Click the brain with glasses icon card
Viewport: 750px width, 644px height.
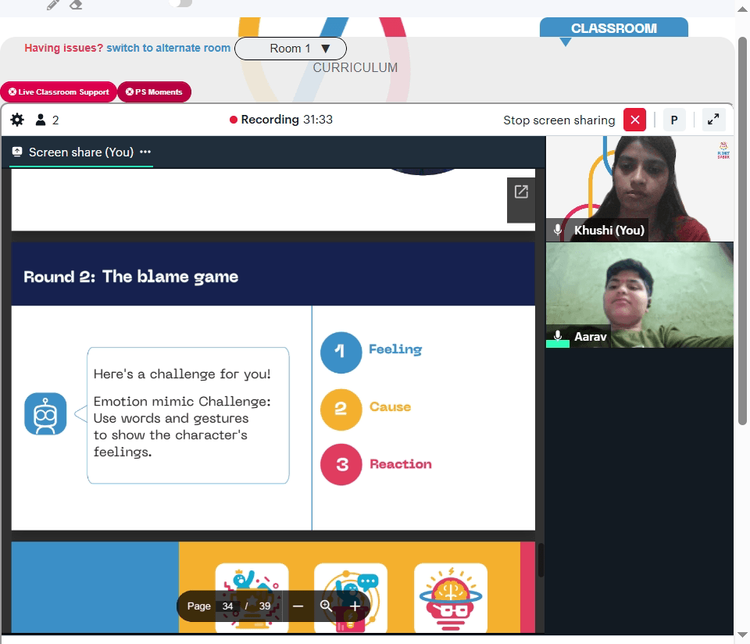(450, 598)
